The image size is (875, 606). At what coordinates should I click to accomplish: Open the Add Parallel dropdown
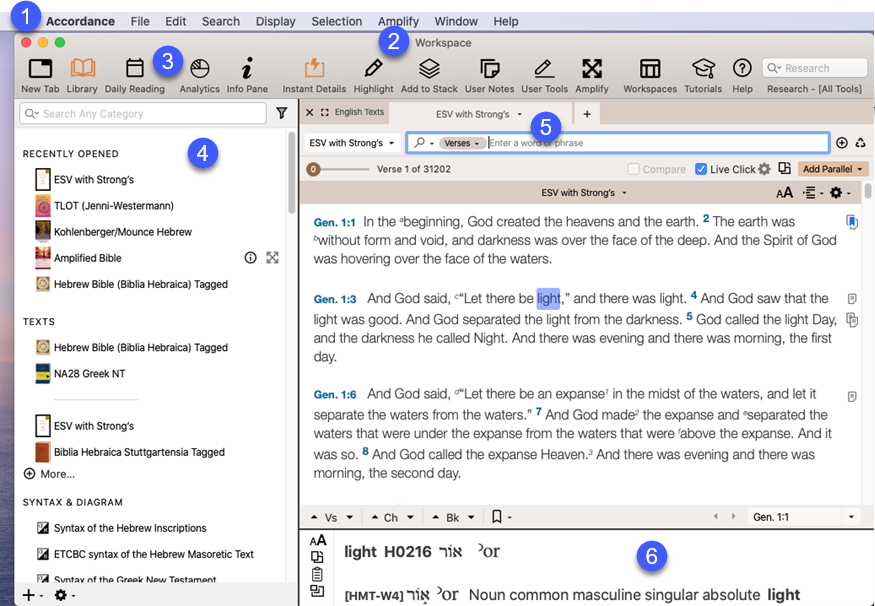click(x=833, y=170)
